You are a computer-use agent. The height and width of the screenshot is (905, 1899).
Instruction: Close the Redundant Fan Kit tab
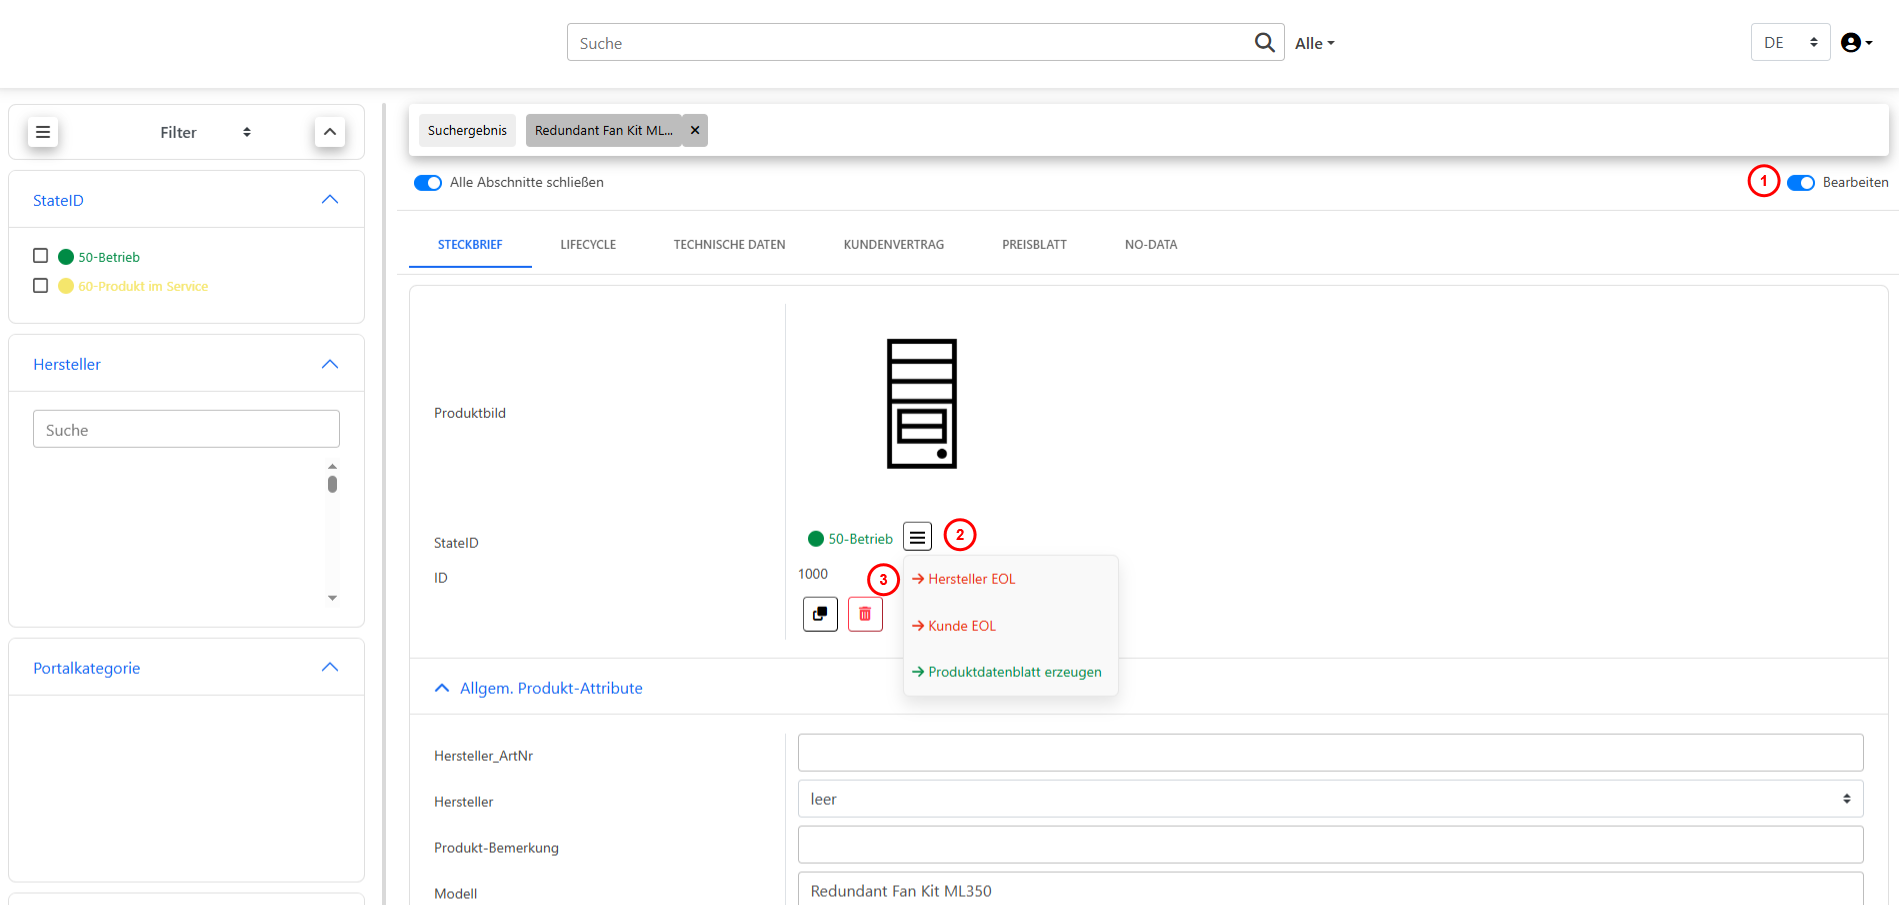point(695,130)
